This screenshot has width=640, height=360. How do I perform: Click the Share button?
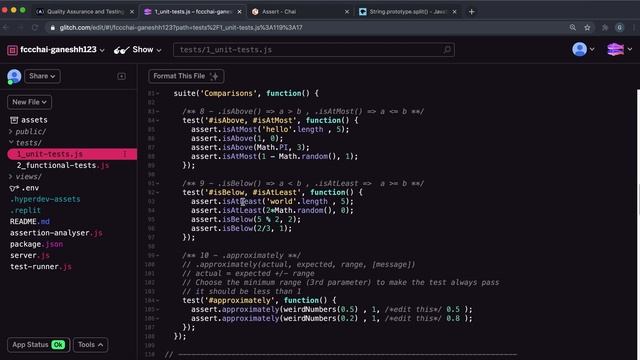coord(42,76)
